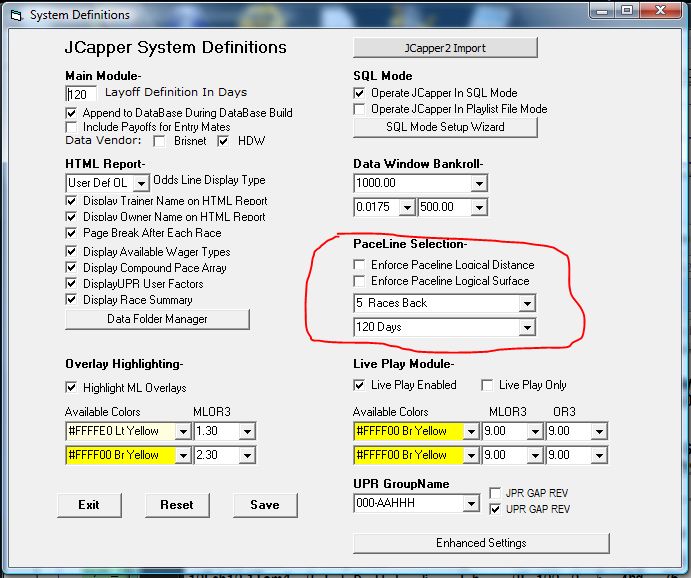Open the Data Folder Manager

157,319
